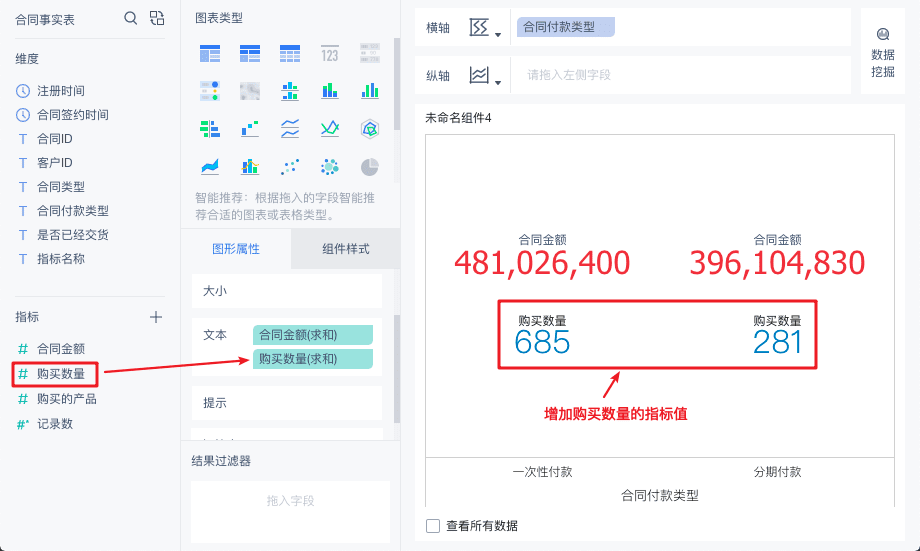Click the plus icon to add 指标
920x551 pixels.
click(155, 317)
